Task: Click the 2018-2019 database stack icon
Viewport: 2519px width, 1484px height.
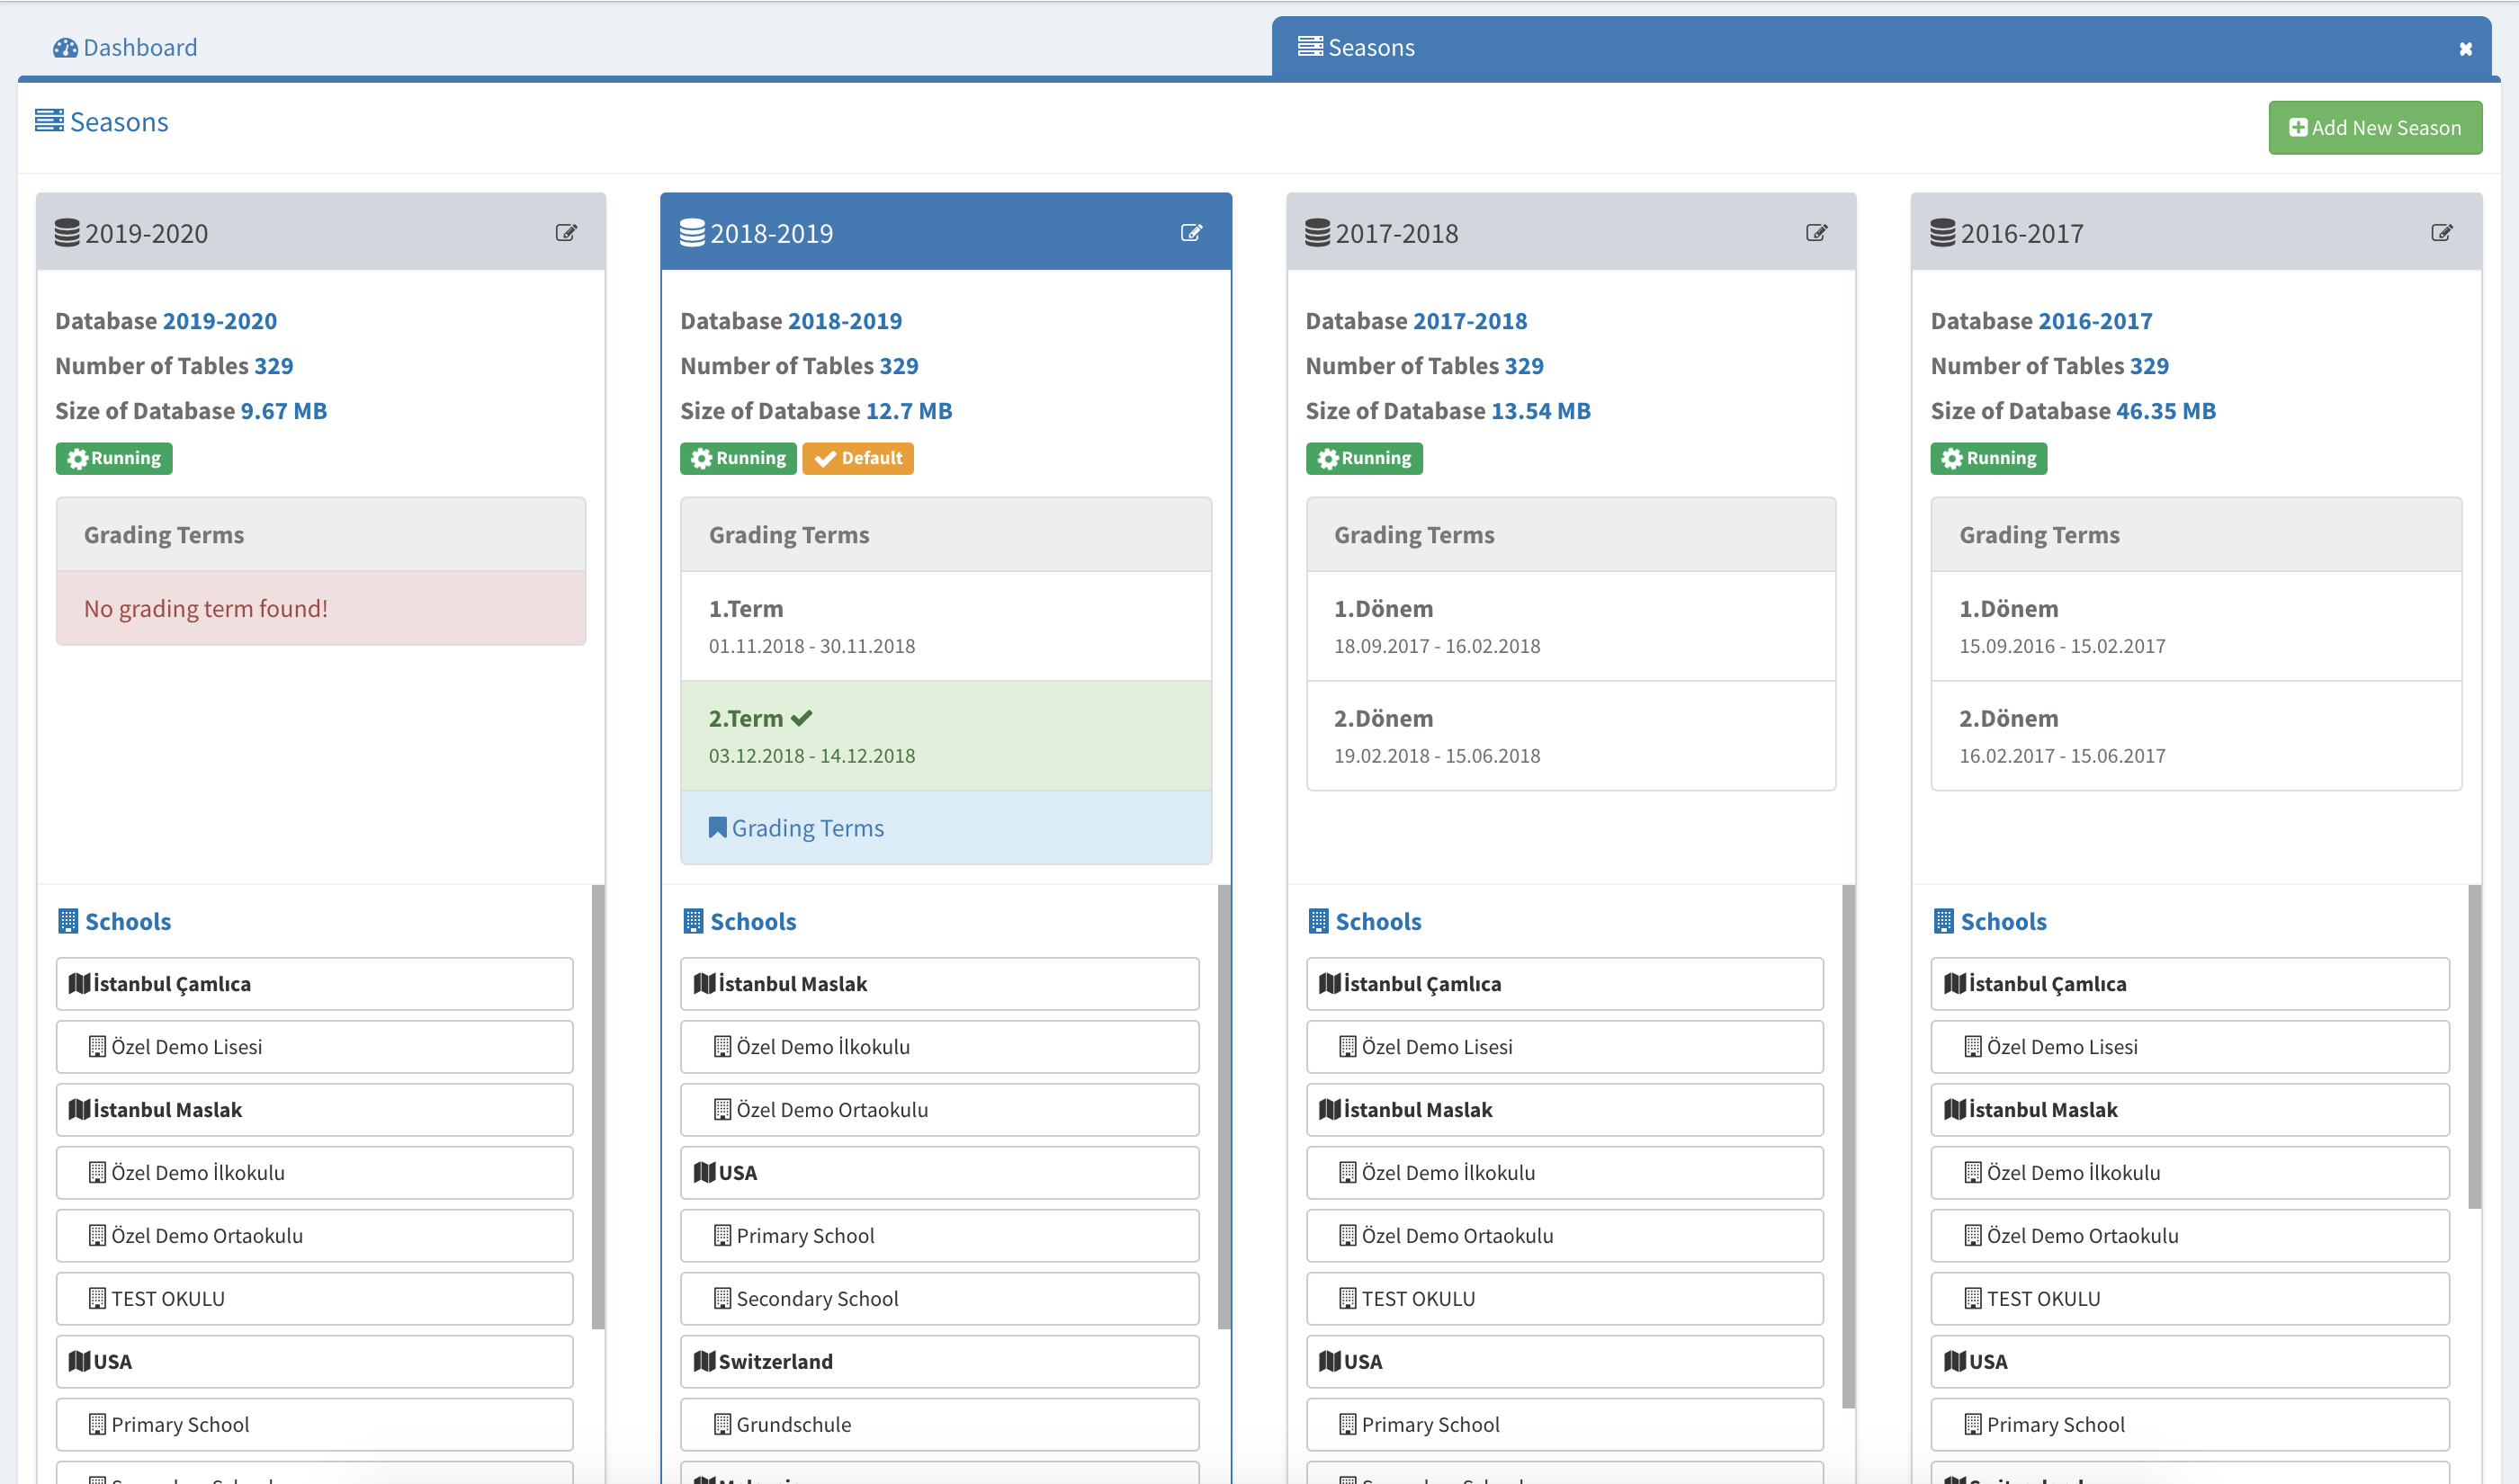Action: tap(692, 233)
